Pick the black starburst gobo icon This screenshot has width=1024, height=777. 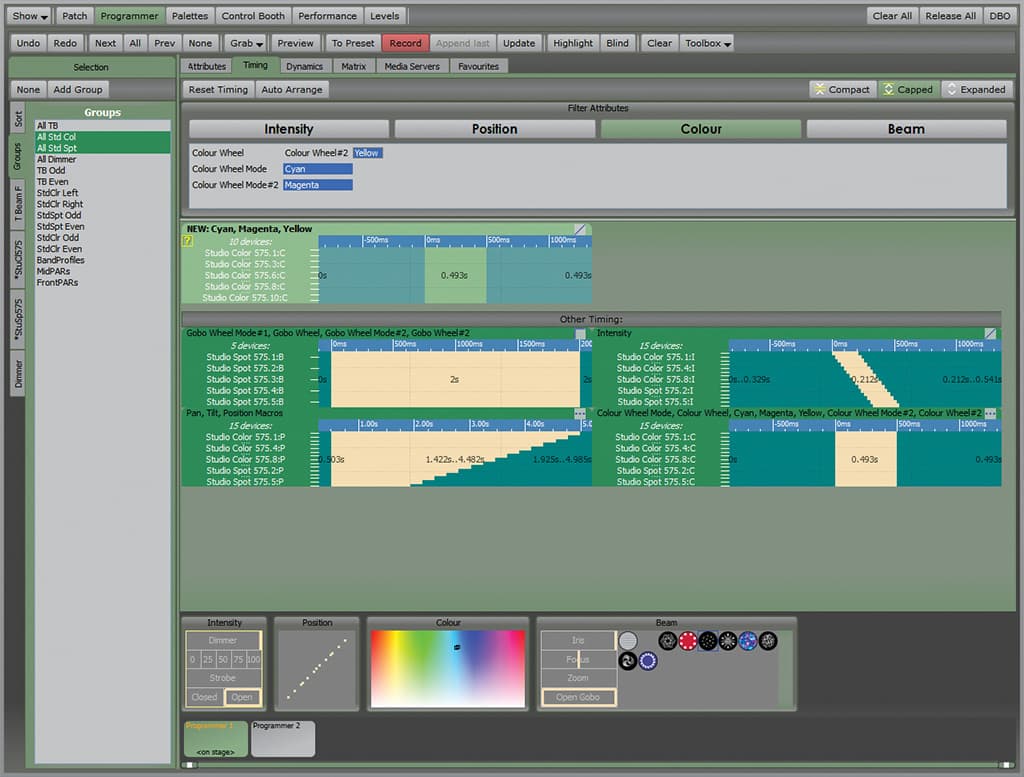pyautogui.click(x=728, y=641)
